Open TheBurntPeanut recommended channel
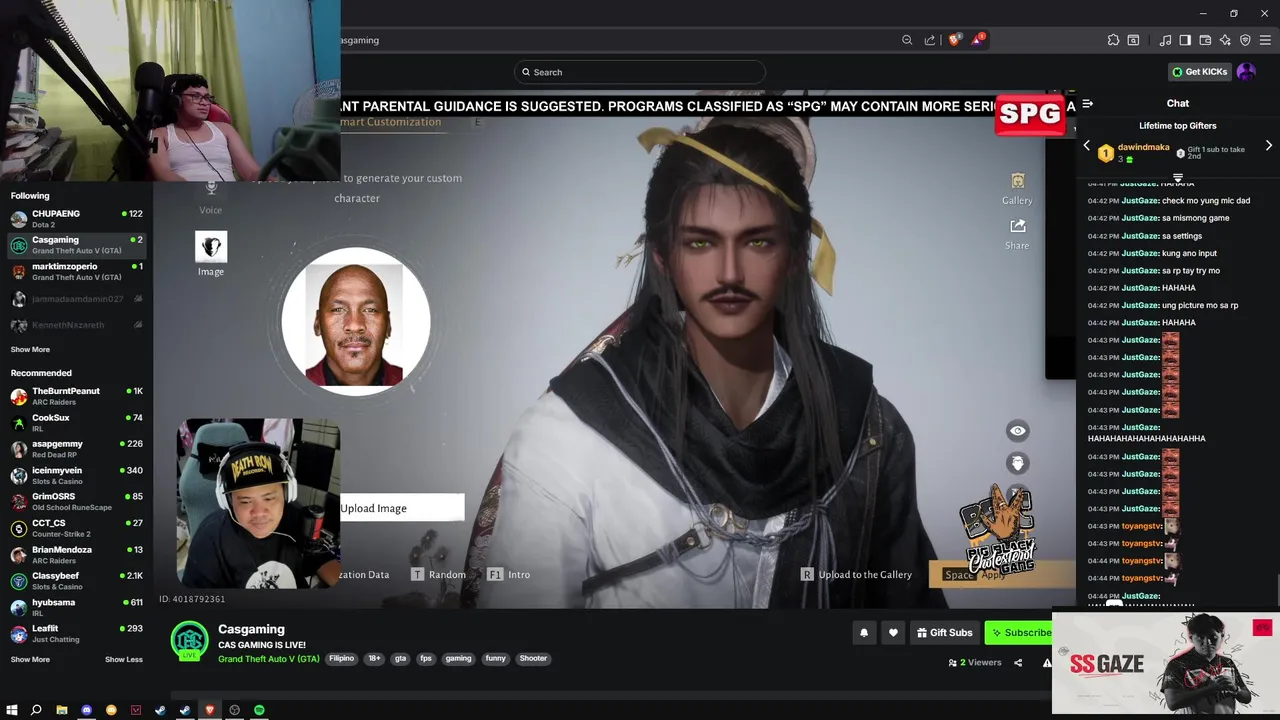This screenshot has width=1280, height=720. coord(77,396)
